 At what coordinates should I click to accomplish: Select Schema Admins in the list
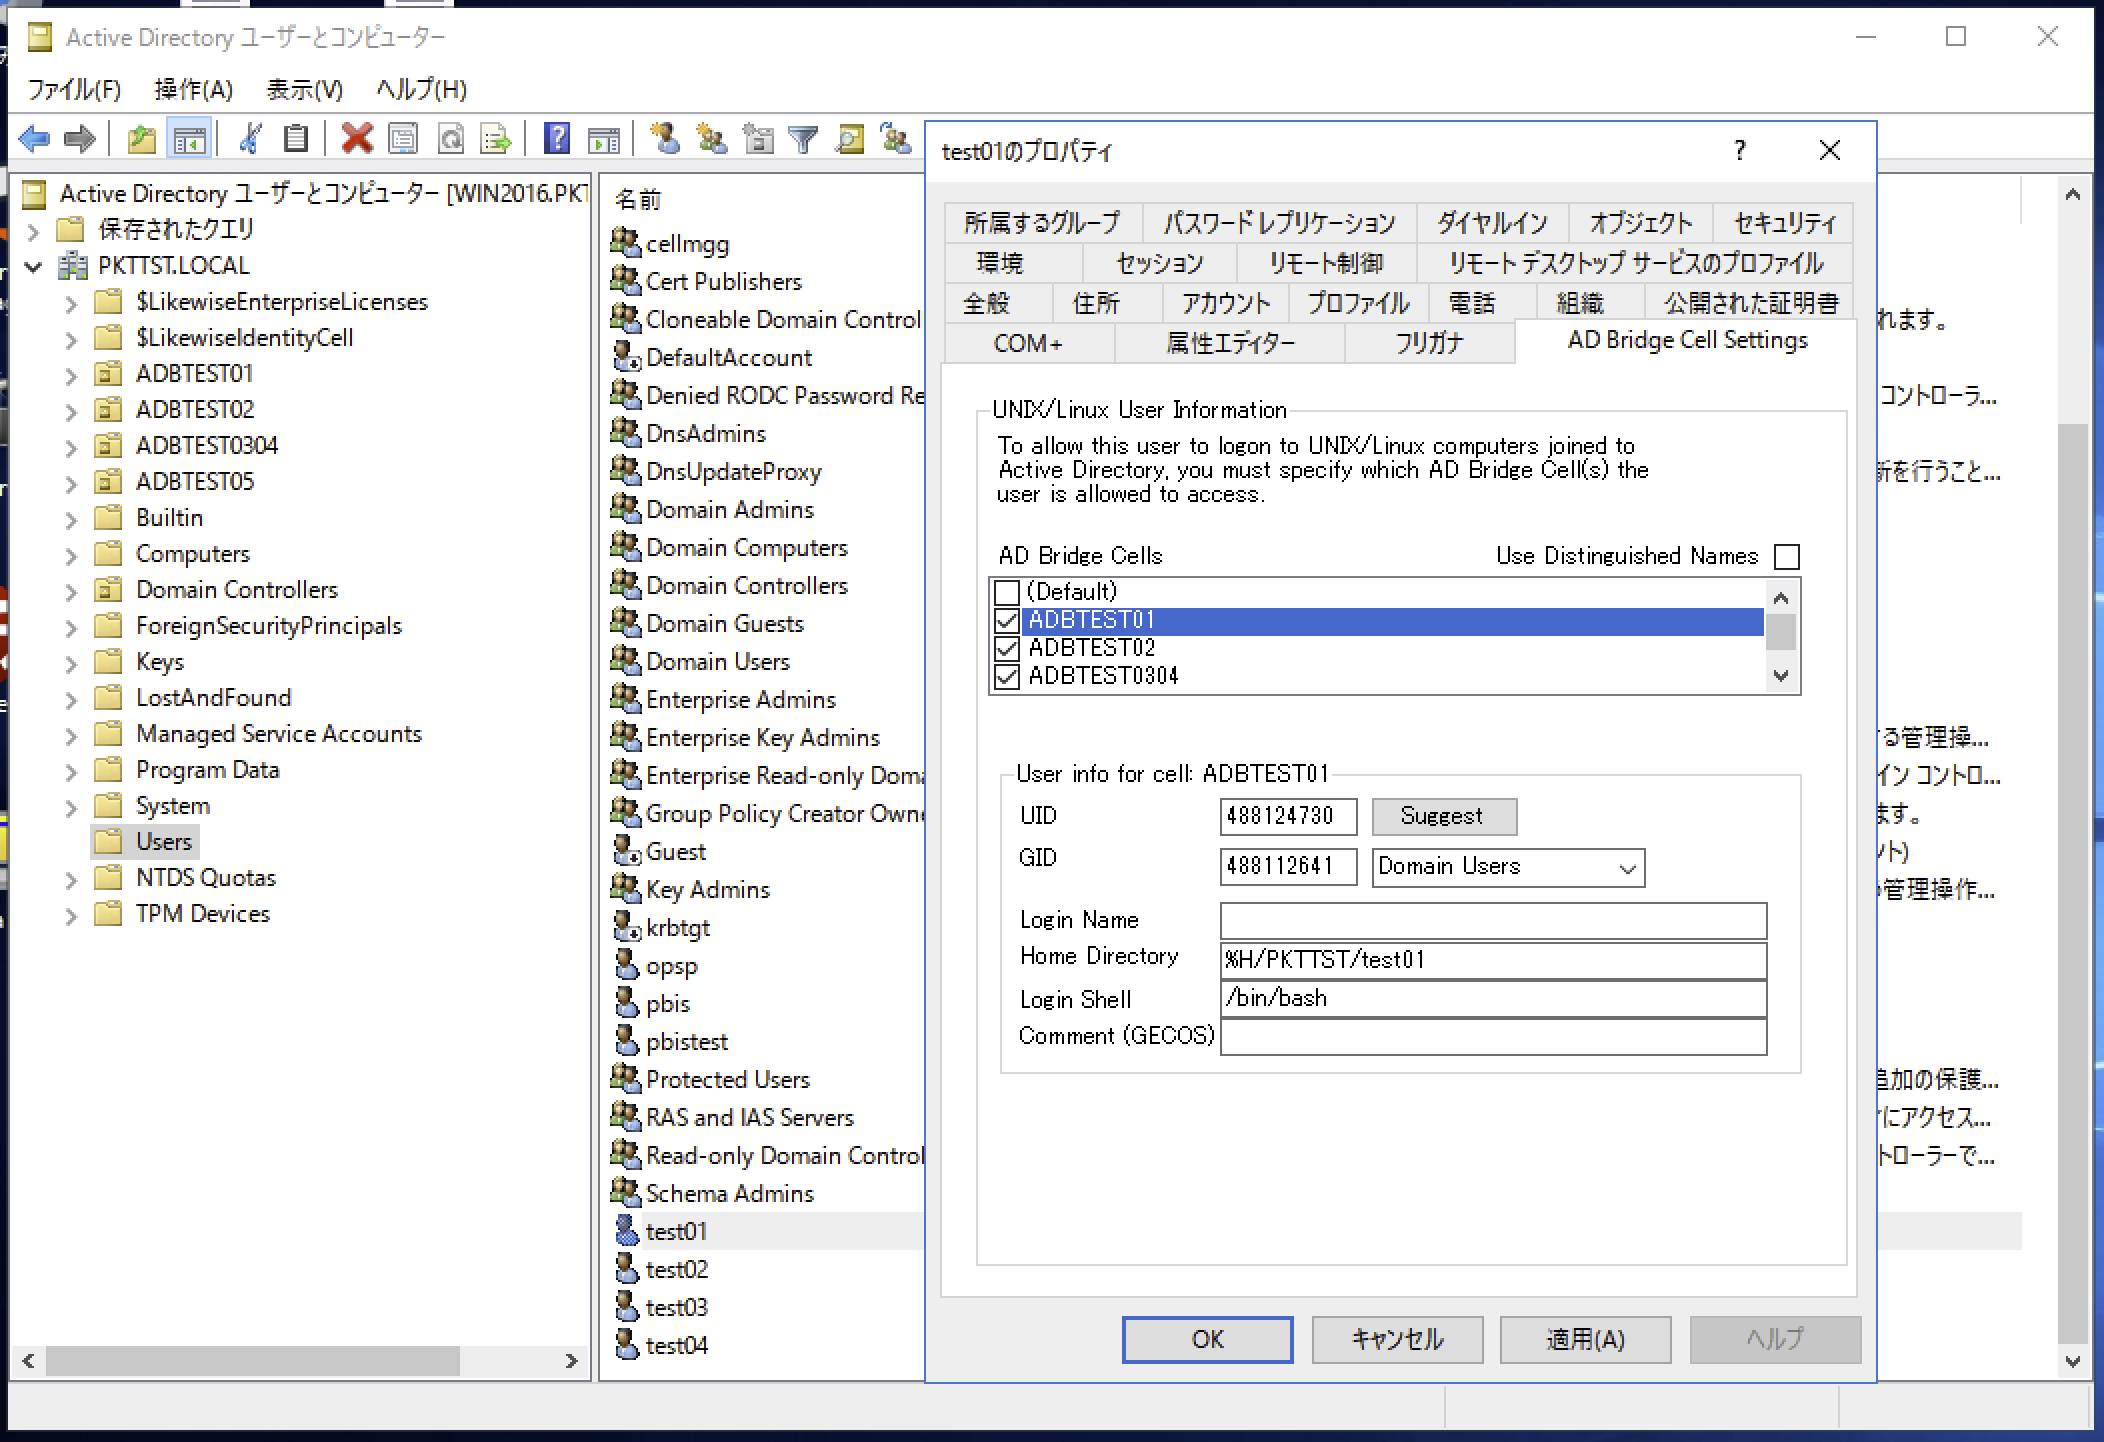coord(730,1193)
